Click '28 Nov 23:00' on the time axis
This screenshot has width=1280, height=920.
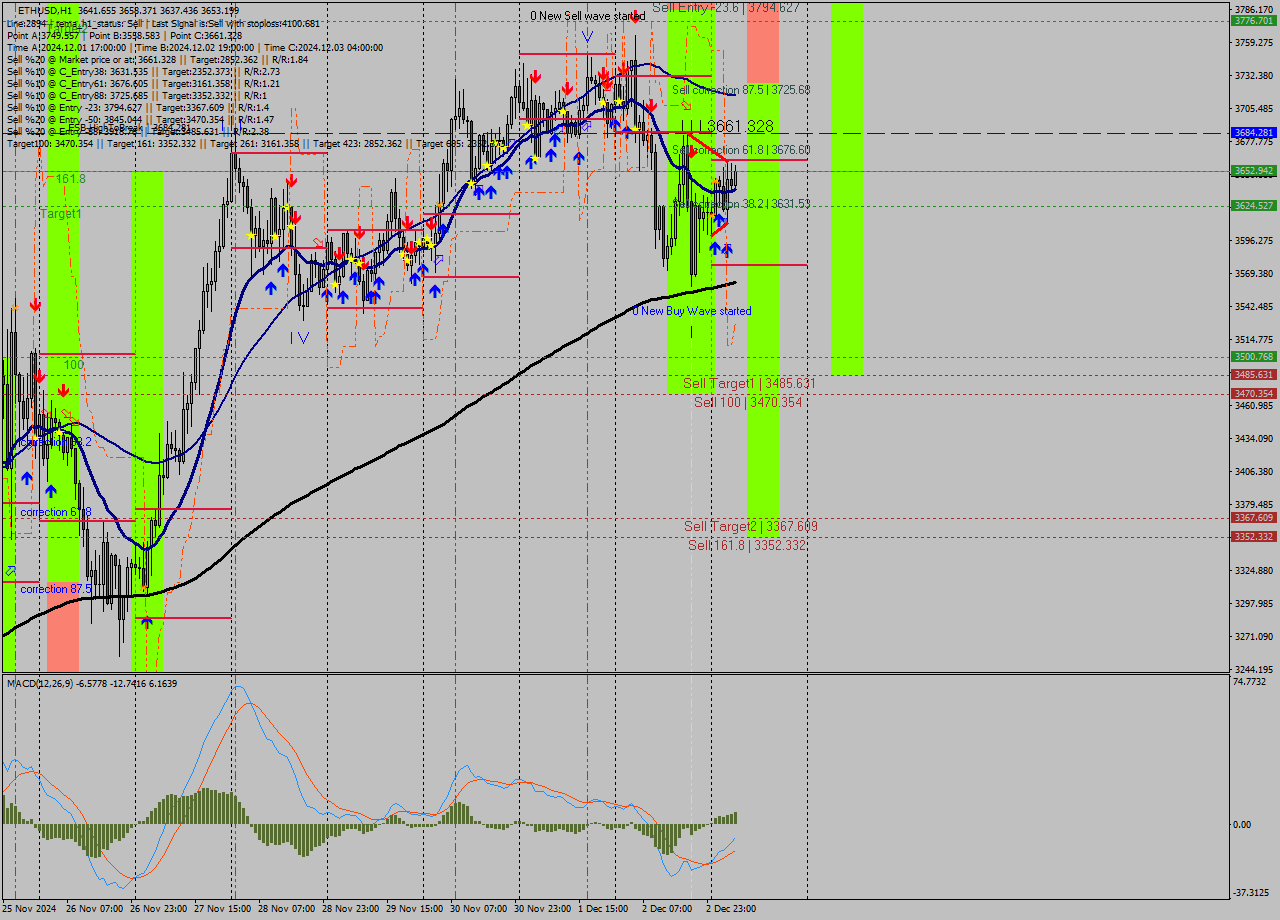351,909
